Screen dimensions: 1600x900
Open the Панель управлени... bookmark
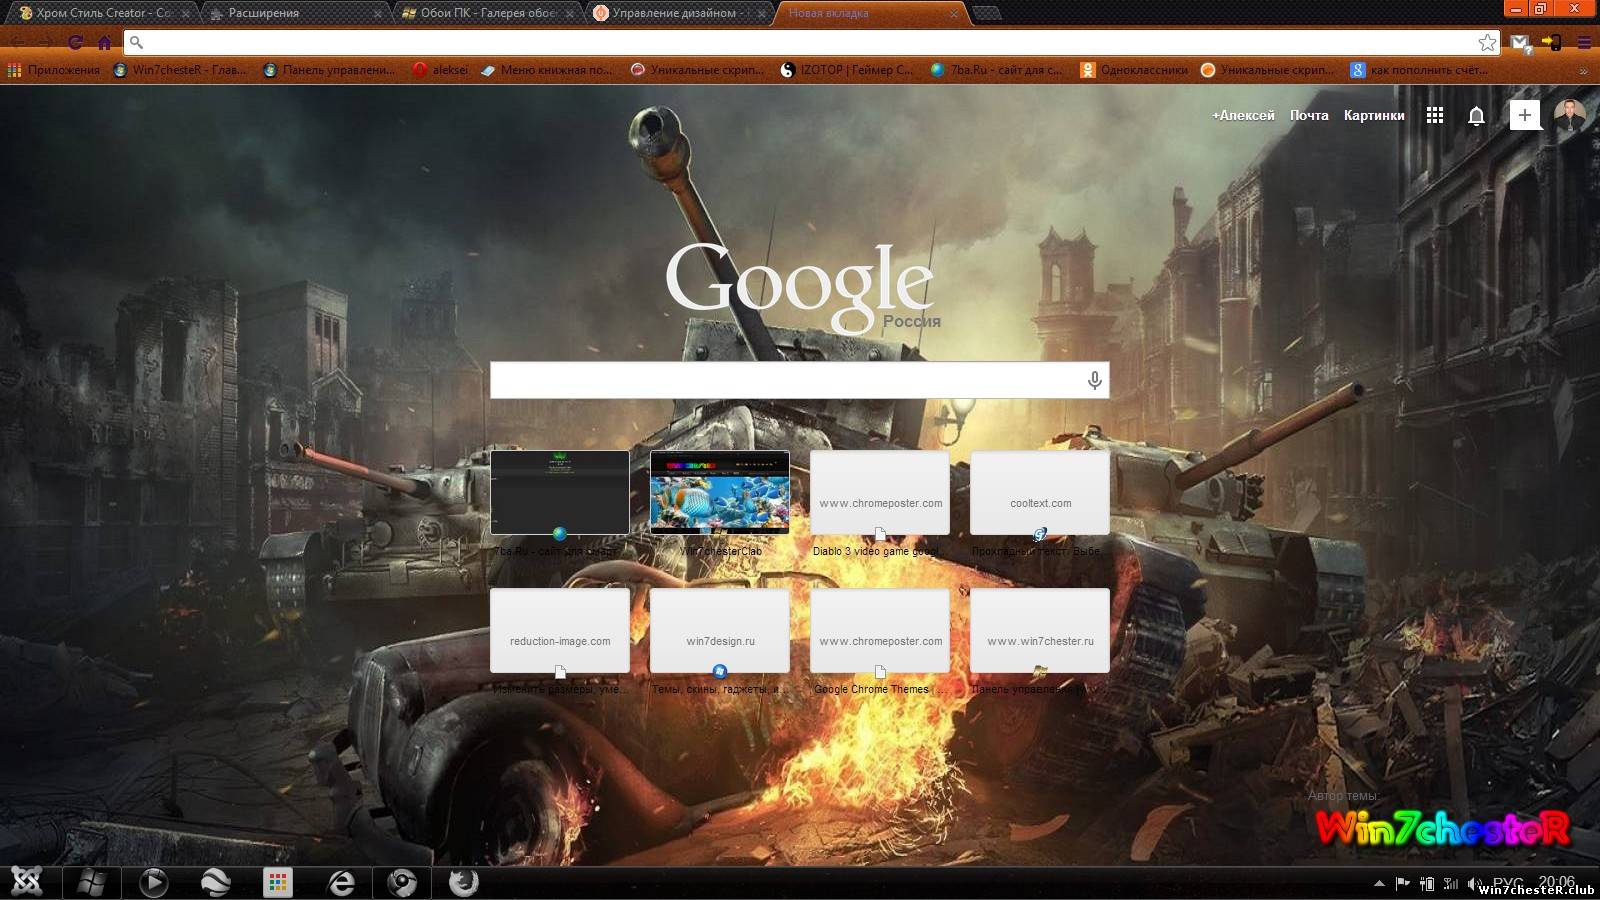329,70
